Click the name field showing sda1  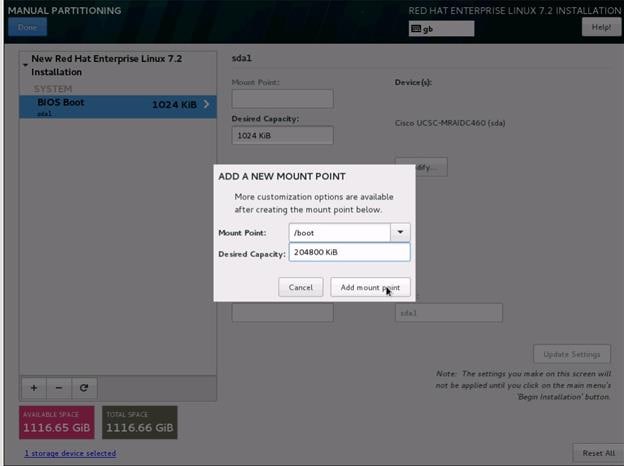click(x=449, y=313)
